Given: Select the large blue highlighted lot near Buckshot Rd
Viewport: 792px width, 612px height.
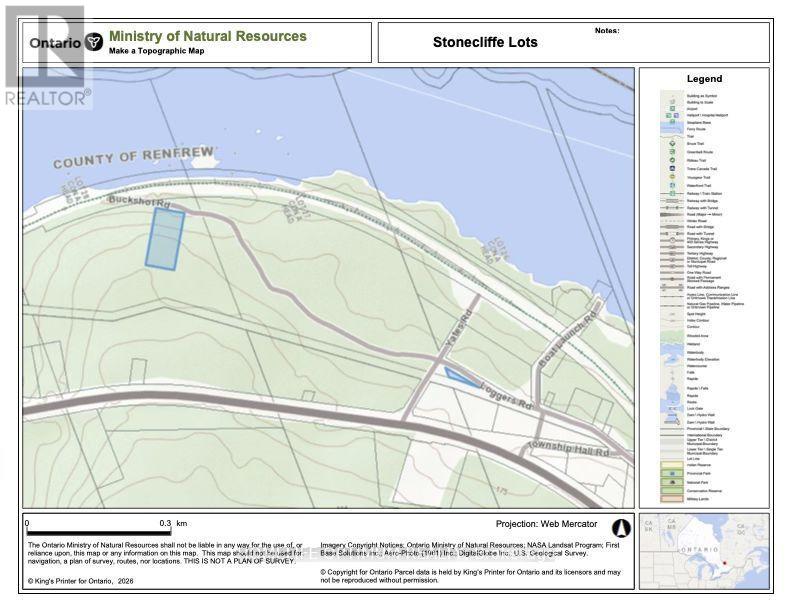Looking at the screenshot, I should (x=165, y=238).
